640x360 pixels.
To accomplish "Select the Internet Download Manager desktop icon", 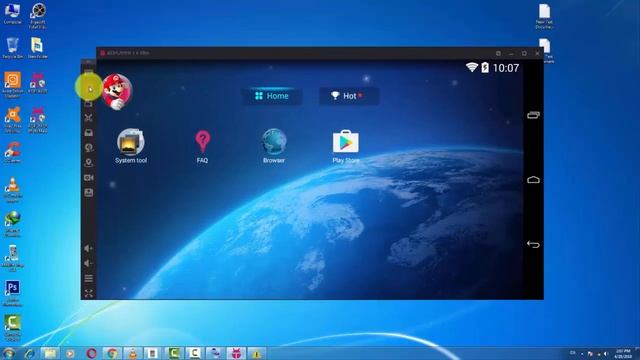I will 12,224.
